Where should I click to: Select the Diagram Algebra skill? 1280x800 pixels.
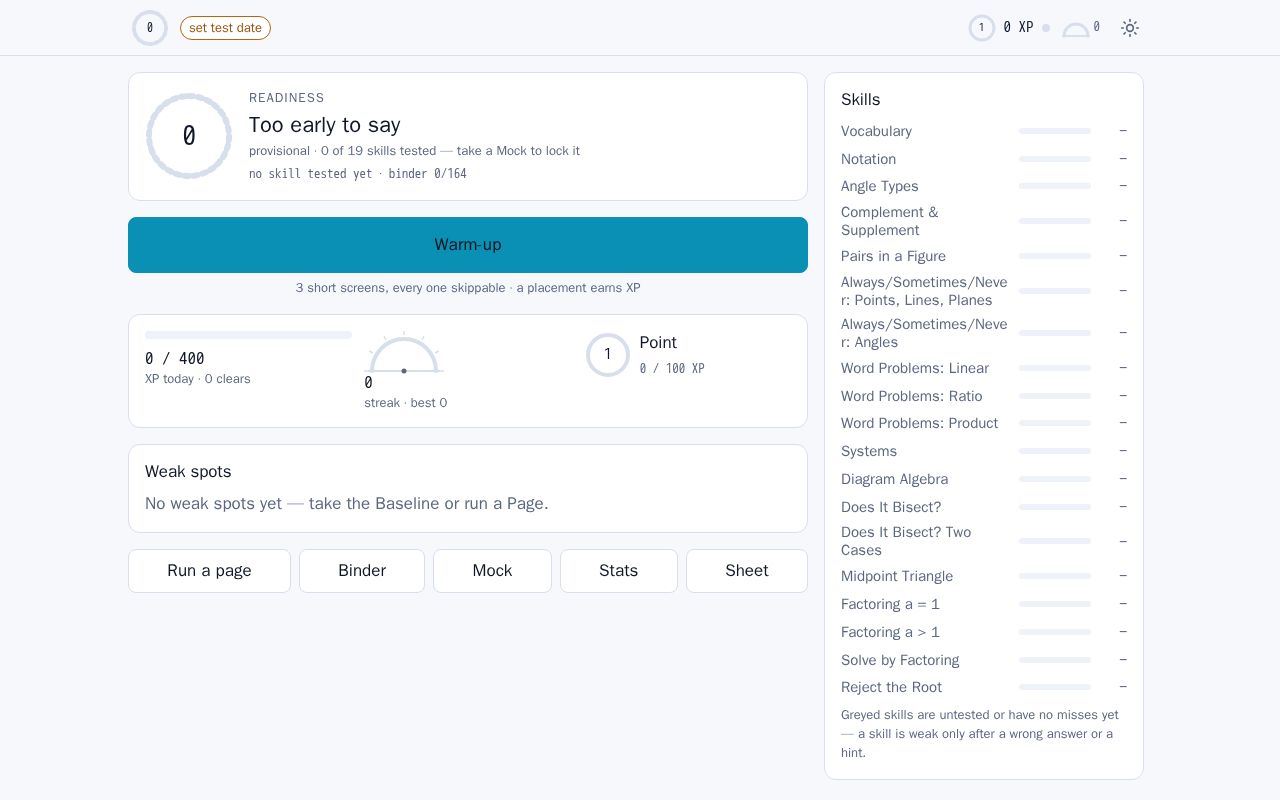pyautogui.click(x=984, y=479)
